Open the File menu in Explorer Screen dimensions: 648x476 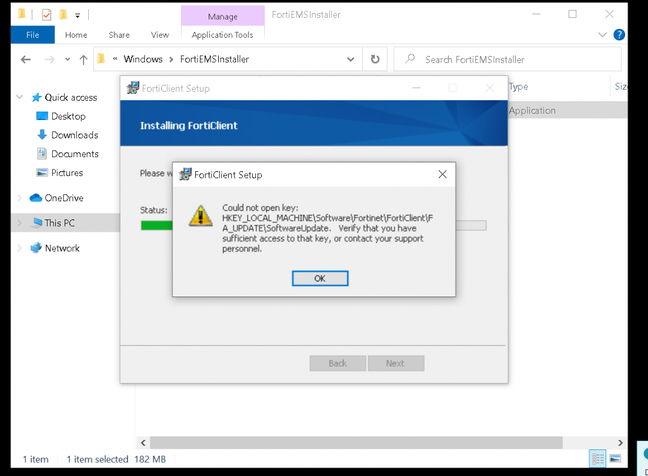(x=33, y=35)
